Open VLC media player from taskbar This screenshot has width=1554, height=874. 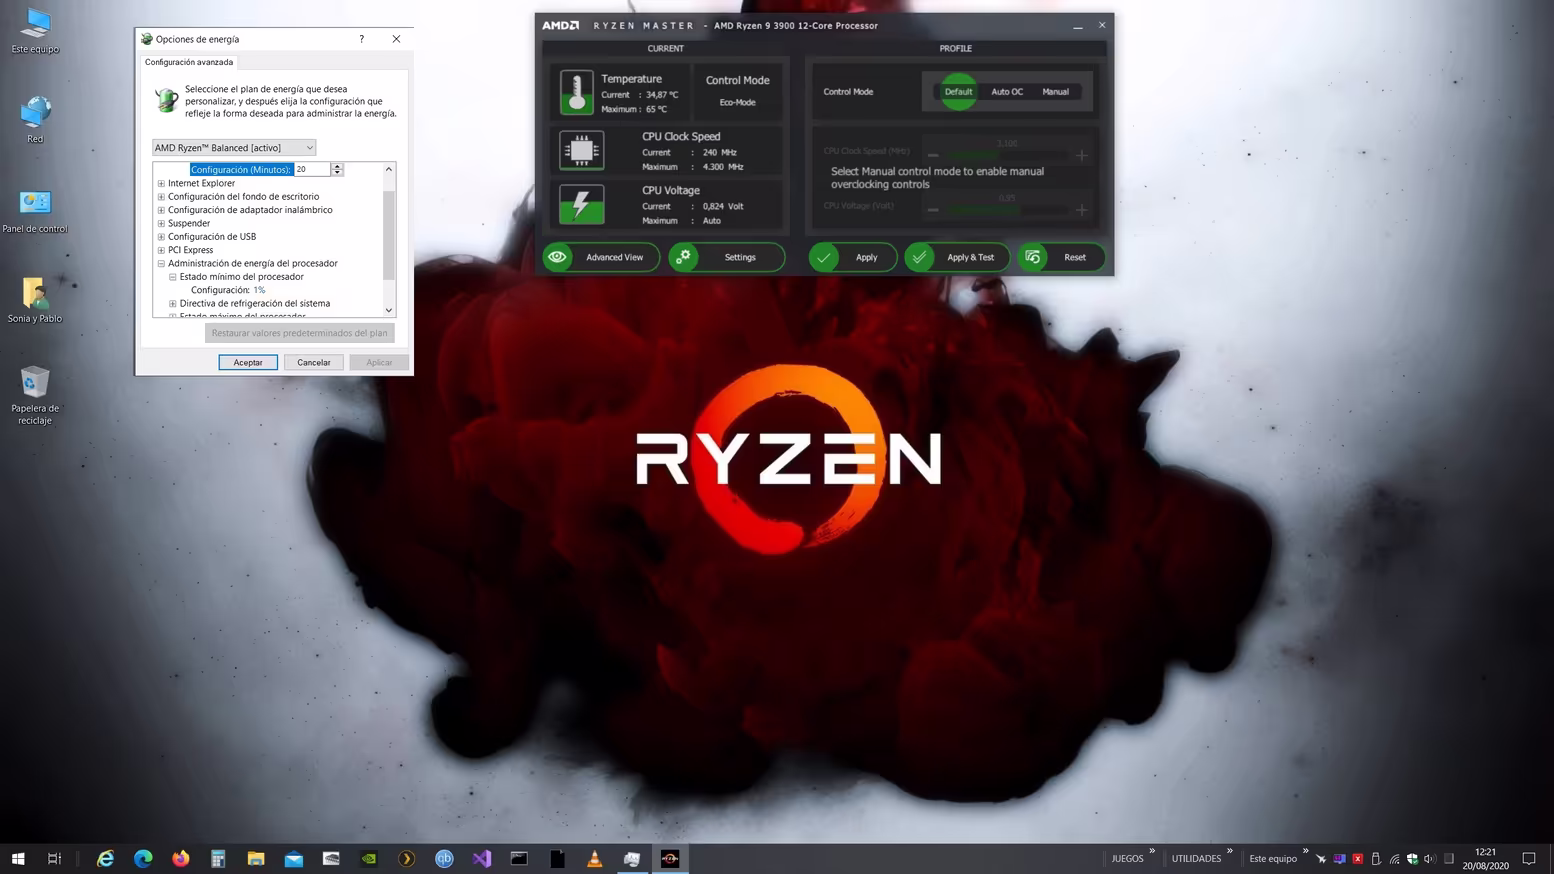pyautogui.click(x=594, y=859)
